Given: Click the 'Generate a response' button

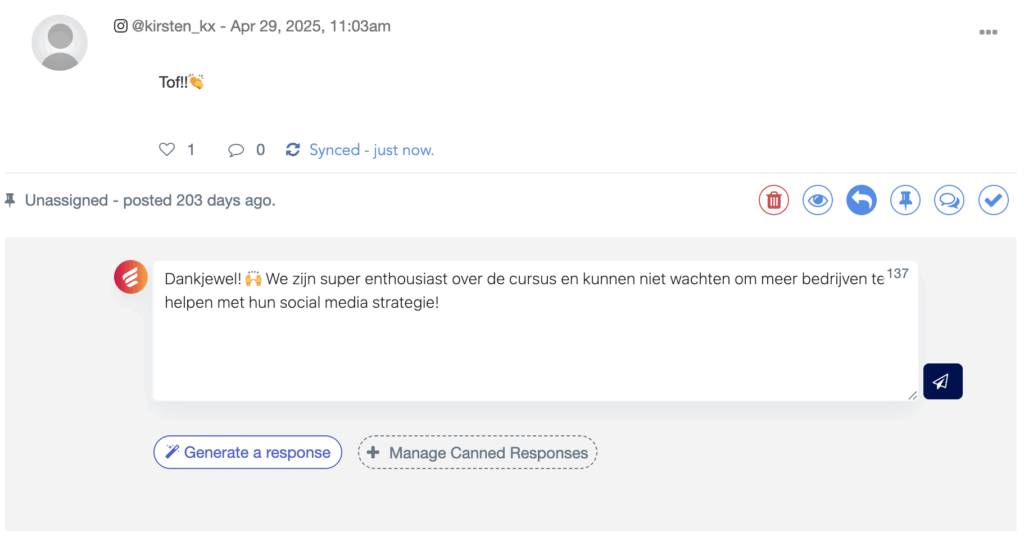Looking at the screenshot, I should [x=247, y=452].
